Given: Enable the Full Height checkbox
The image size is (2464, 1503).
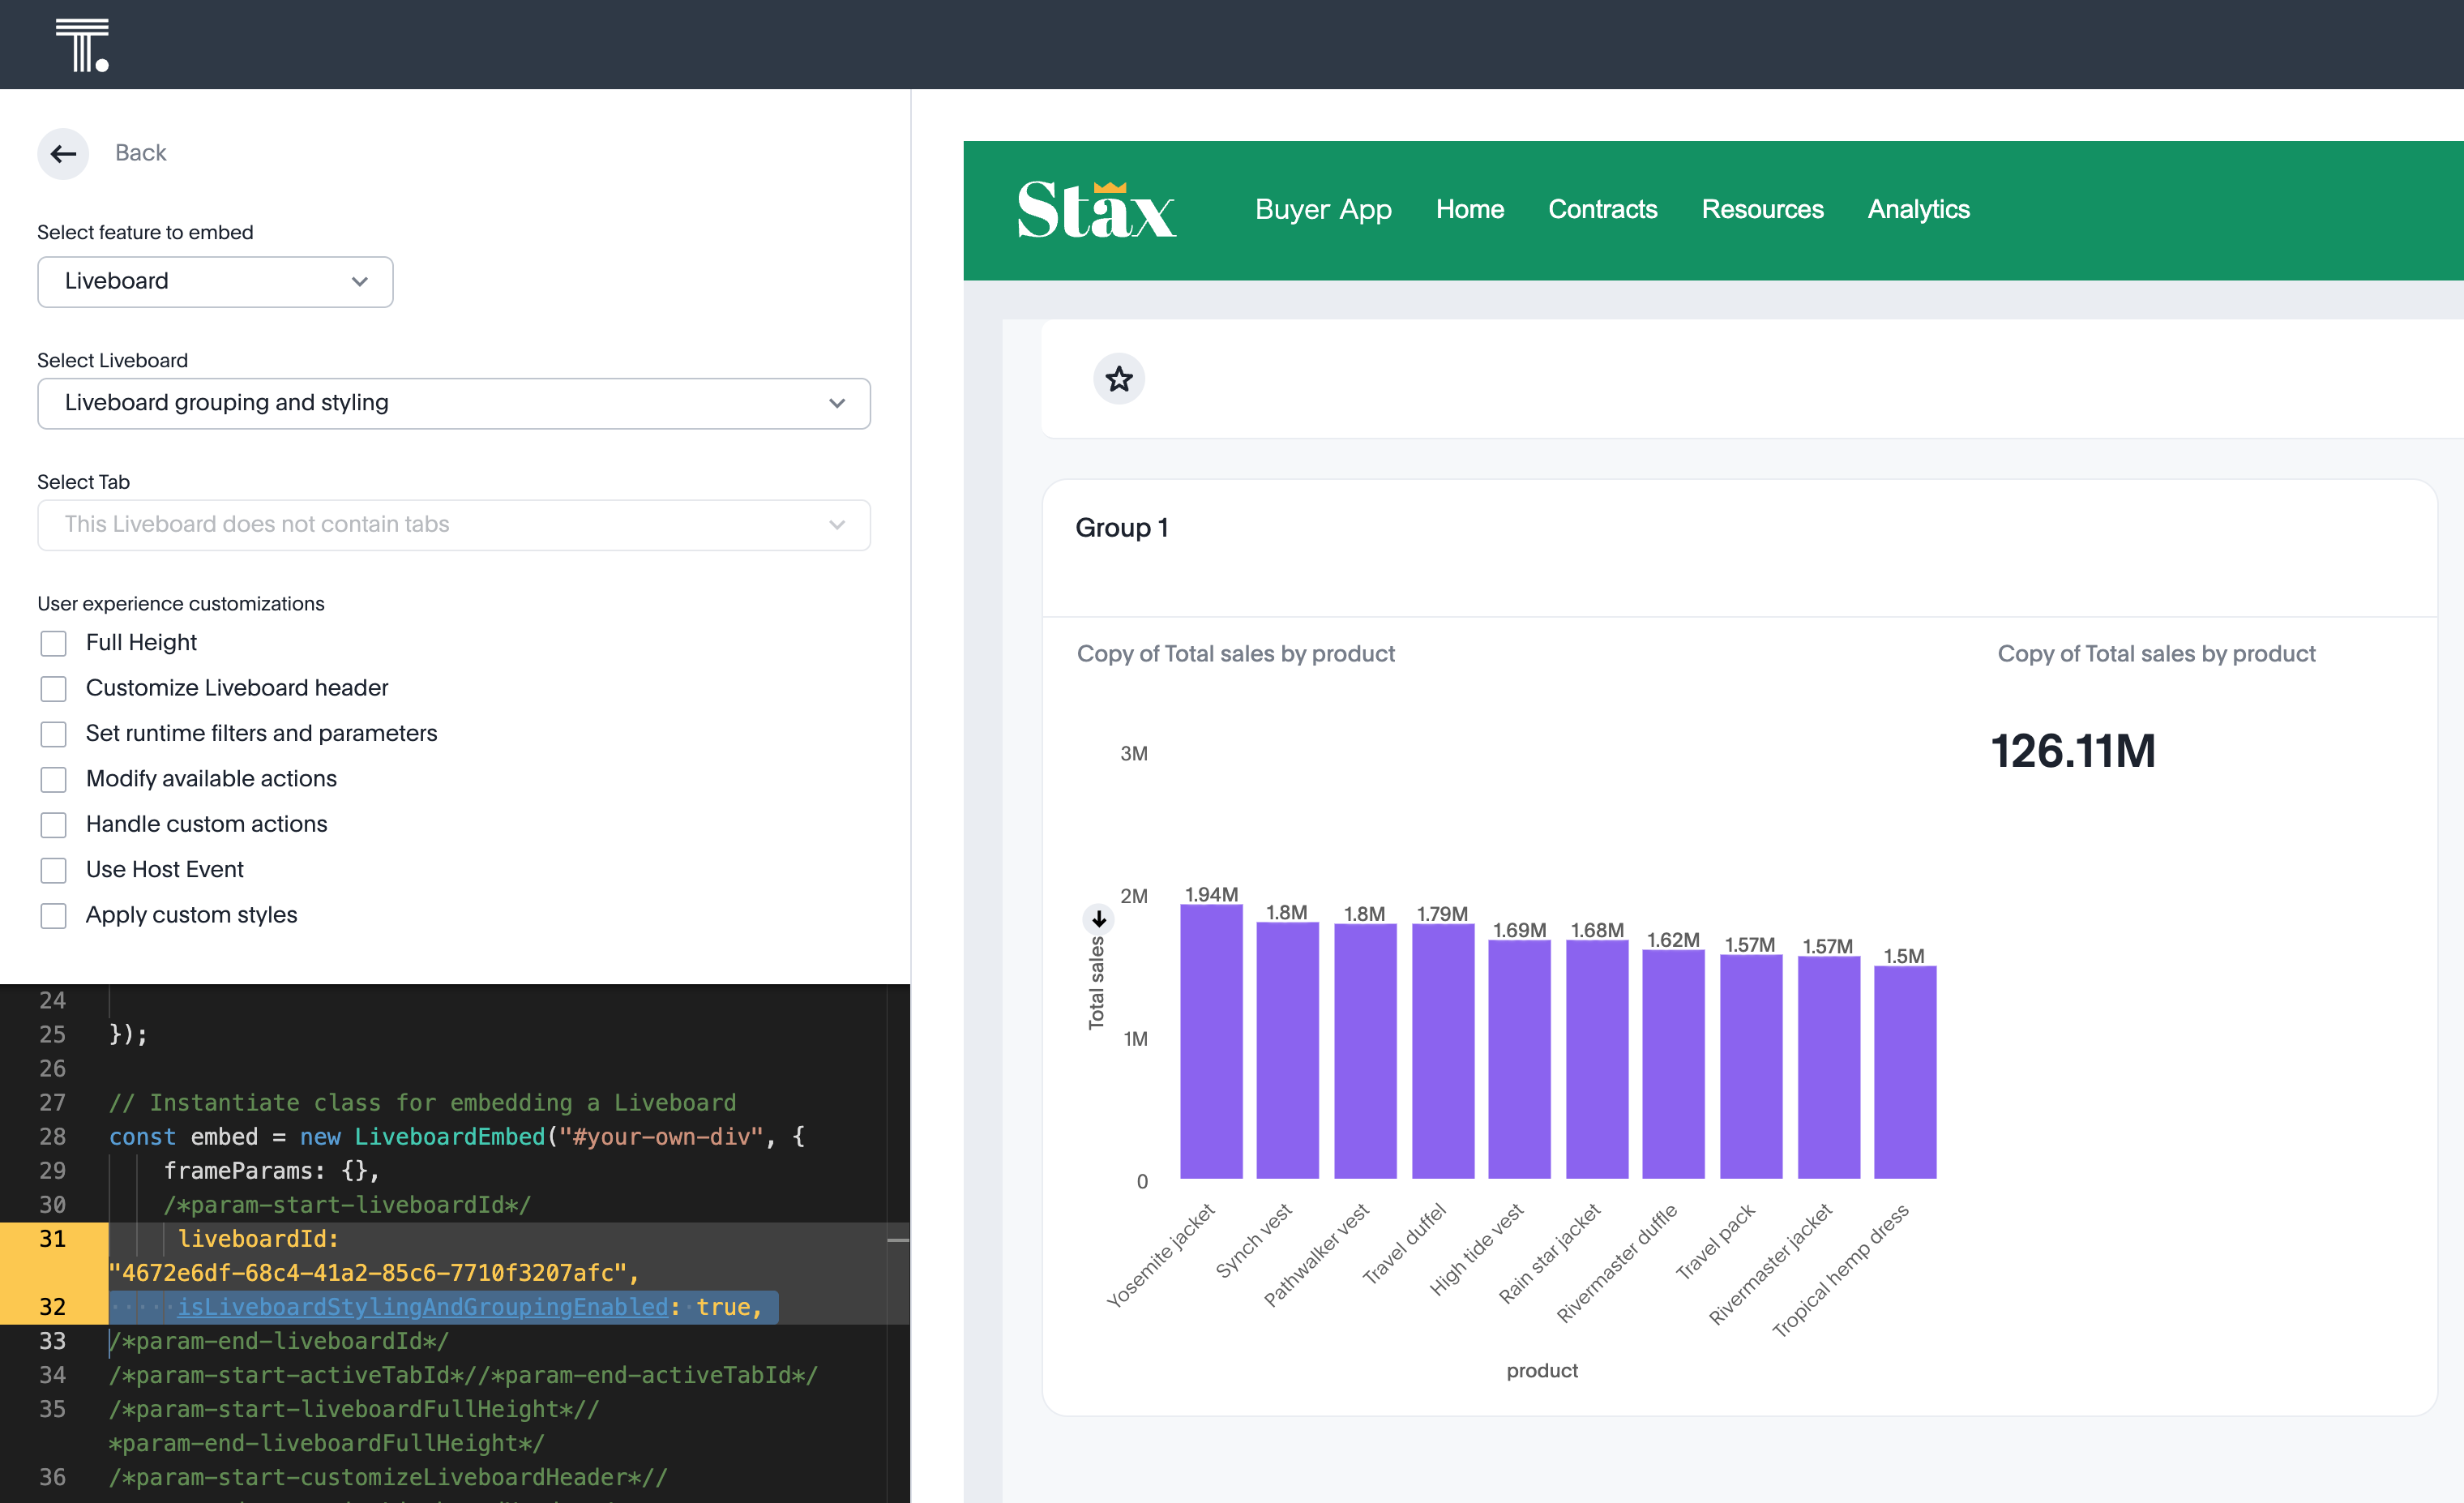Looking at the screenshot, I should pyautogui.click(x=53, y=643).
